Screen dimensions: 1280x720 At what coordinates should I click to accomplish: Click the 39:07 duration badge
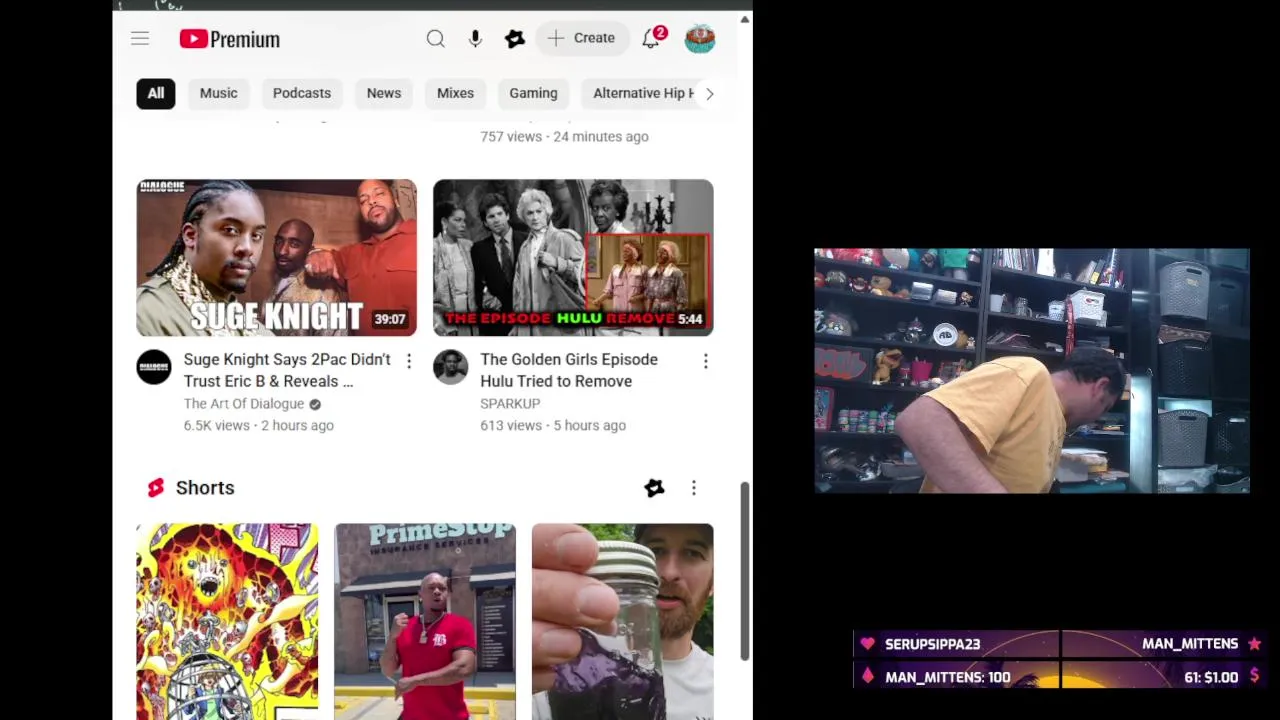(x=390, y=320)
